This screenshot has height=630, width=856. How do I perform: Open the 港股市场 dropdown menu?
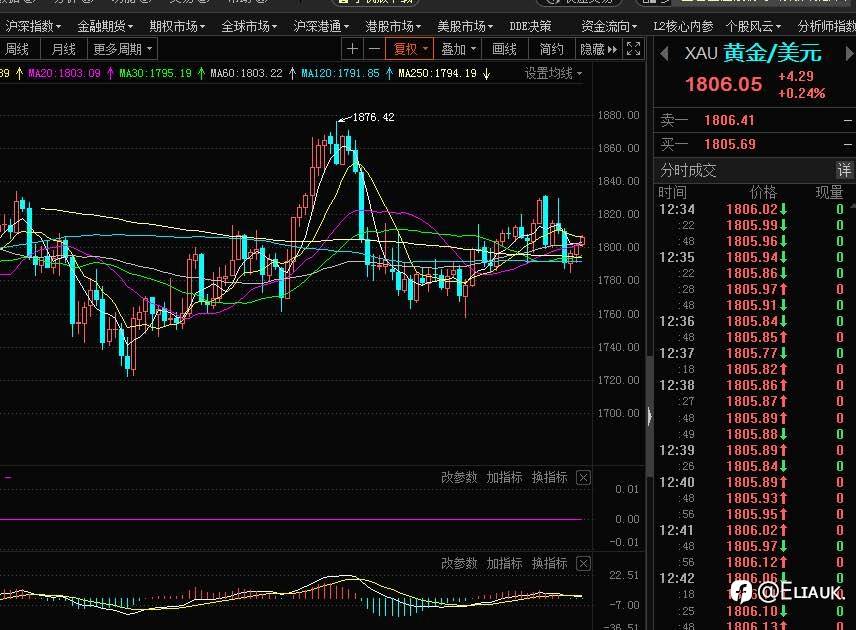click(394, 26)
